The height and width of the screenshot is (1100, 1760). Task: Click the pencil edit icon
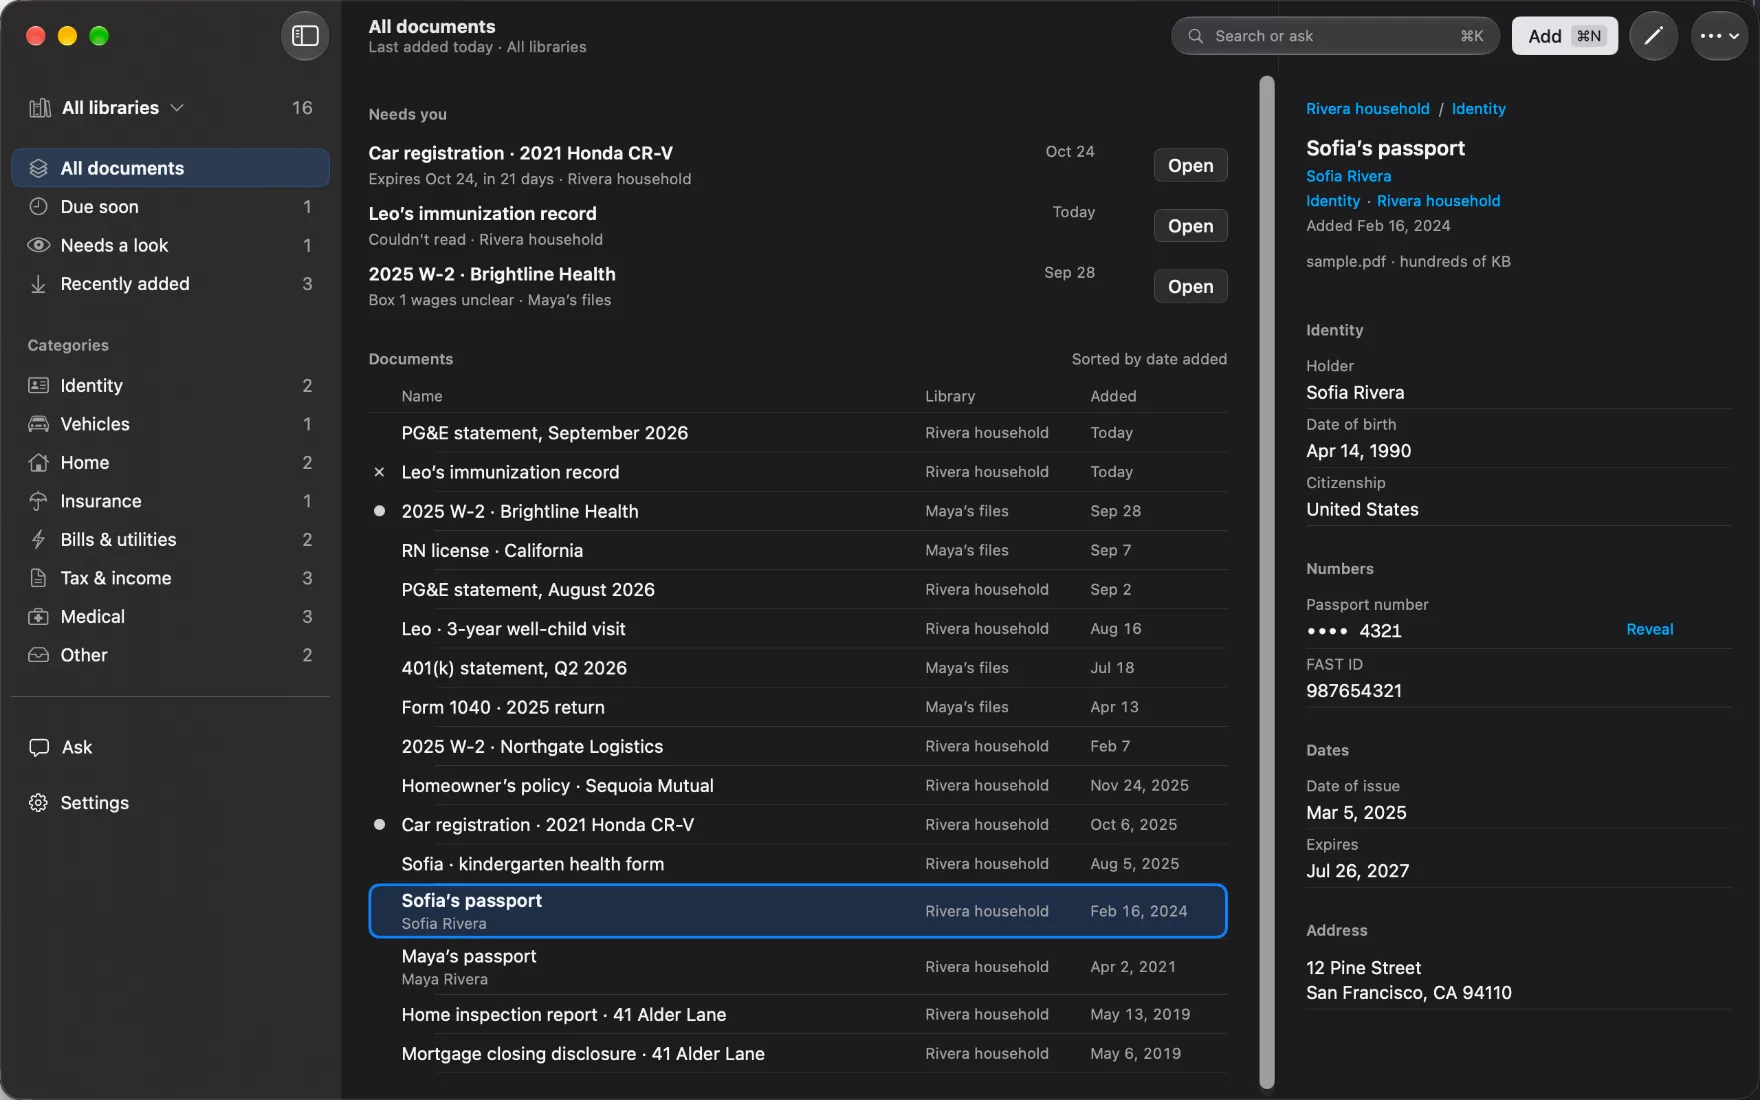coord(1654,36)
